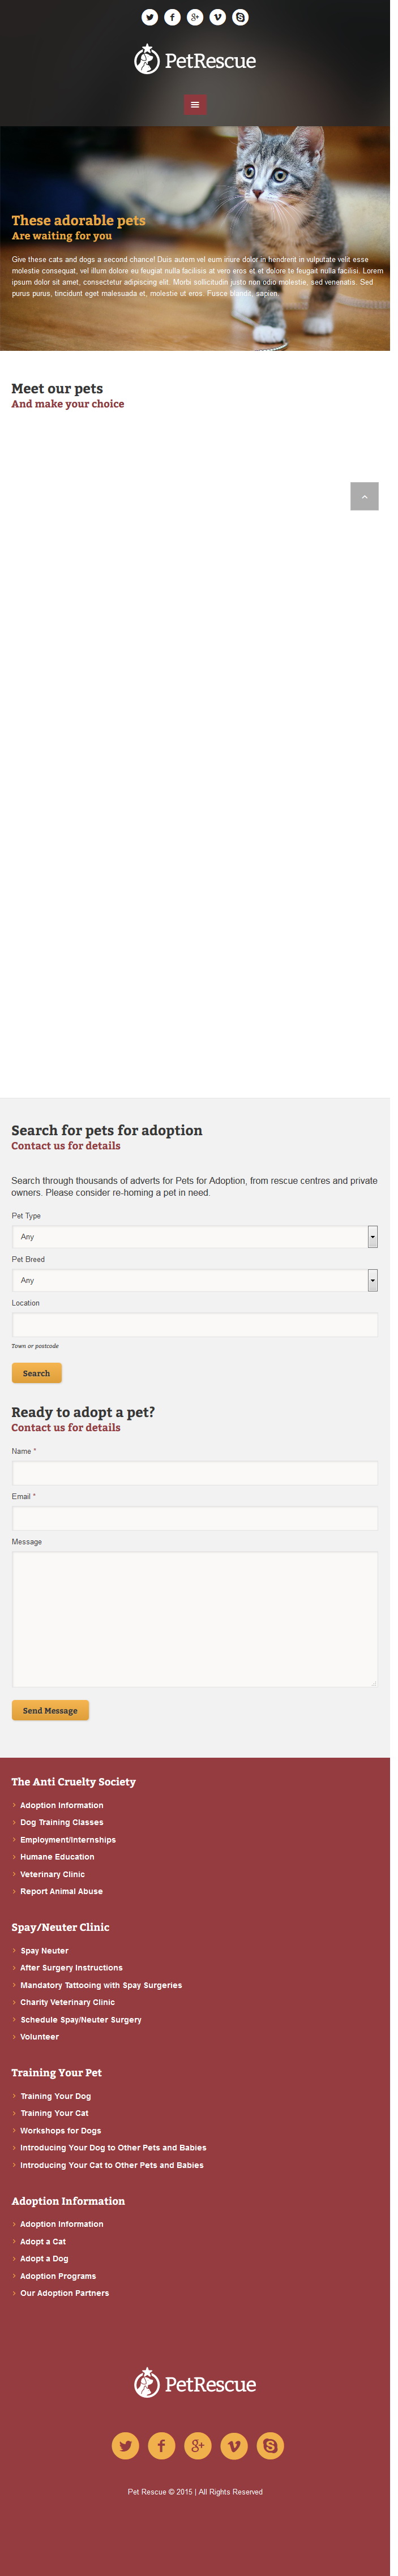This screenshot has height=2576, width=398.
Task: Click the Search button
Action: pos(37,1373)
